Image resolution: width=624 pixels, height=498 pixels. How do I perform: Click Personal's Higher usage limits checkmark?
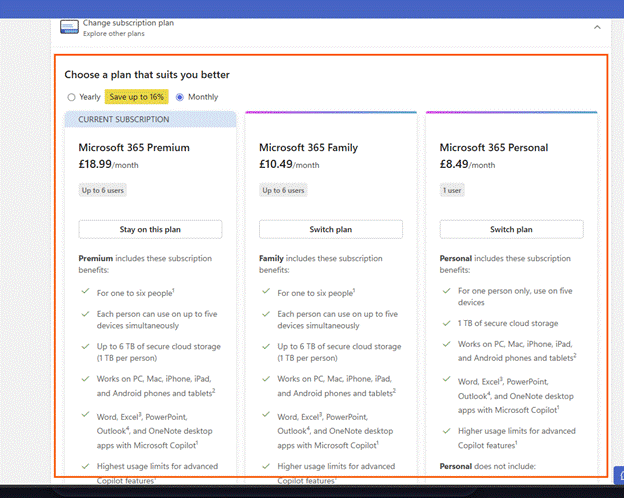point(447,431)
